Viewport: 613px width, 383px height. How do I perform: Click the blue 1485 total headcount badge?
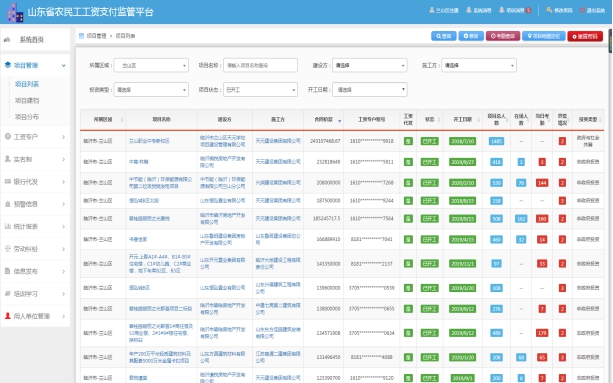coord(496,141)
